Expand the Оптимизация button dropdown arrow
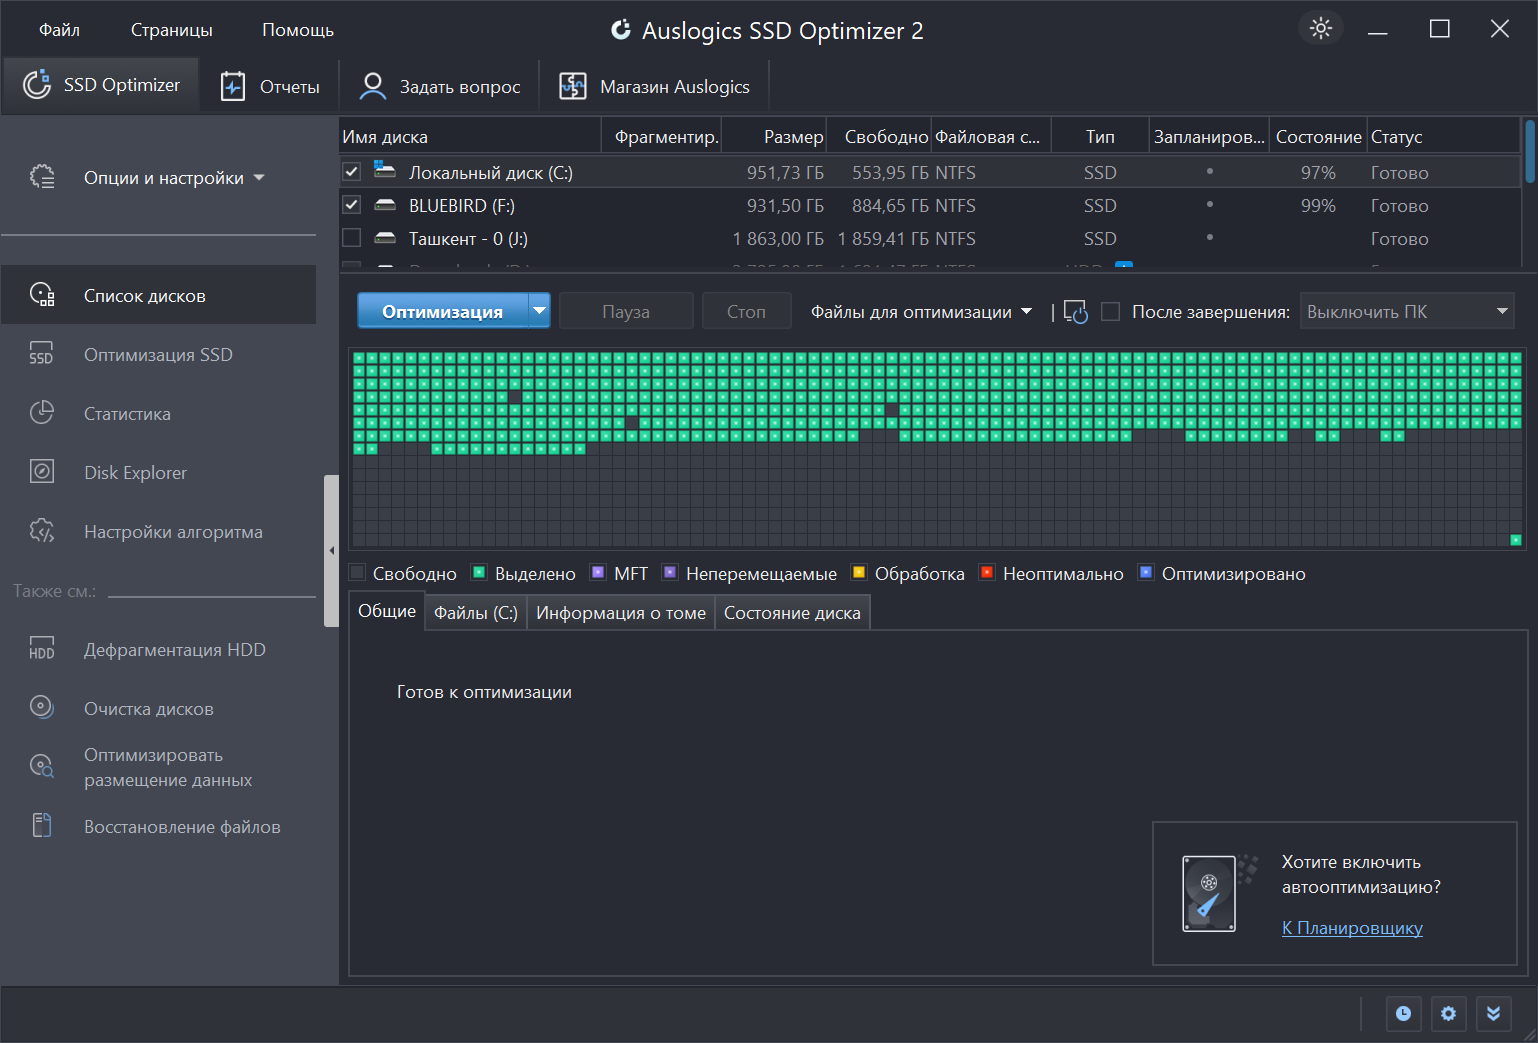Viewport: 1538px width, 1043px height. coord(540,311)
